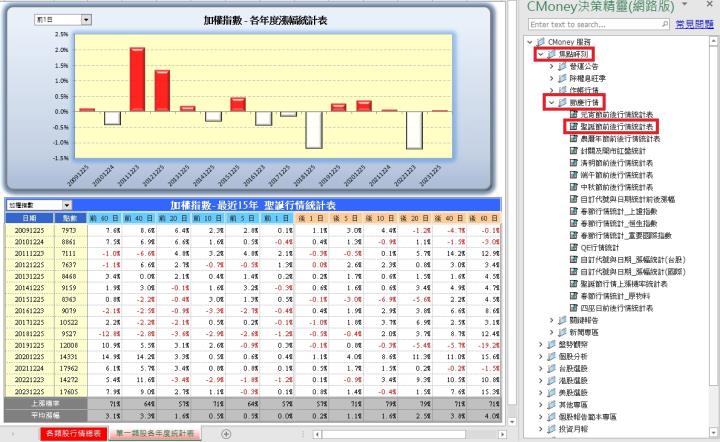Screen dimensions: 720x442
Task: Select the date cell 20181225
Action: click(29, 334)
